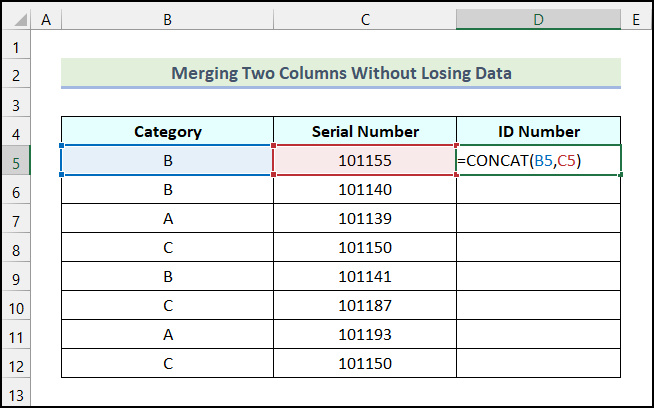Select row 12 header

16,363
